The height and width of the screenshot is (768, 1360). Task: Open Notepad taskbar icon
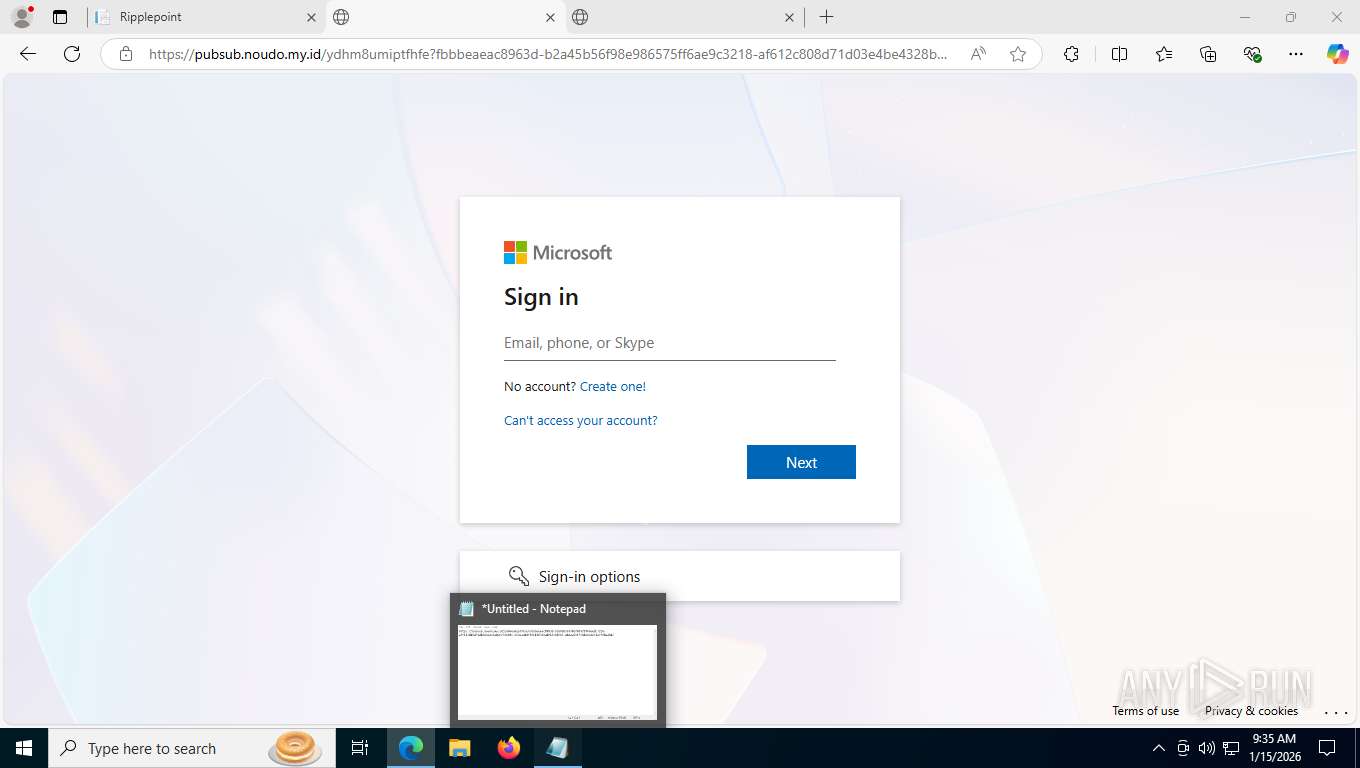(x=558, y=748)
